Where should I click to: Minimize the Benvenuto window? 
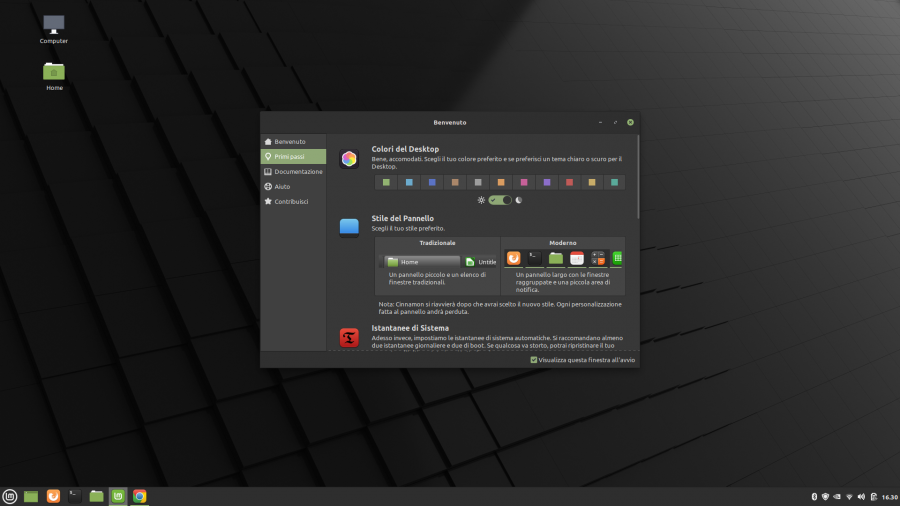(x=600, y=122)
